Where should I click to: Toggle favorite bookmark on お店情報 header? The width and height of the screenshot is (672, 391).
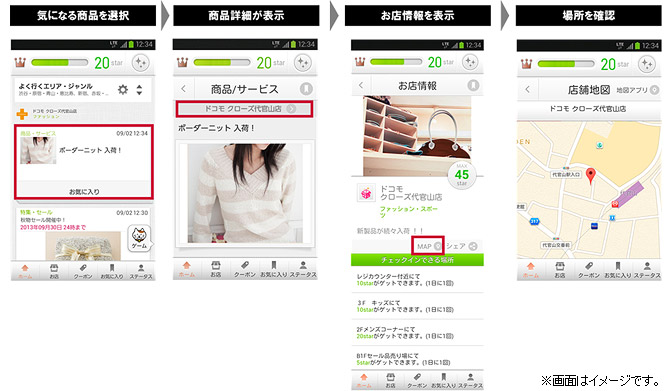click(473, 85)
